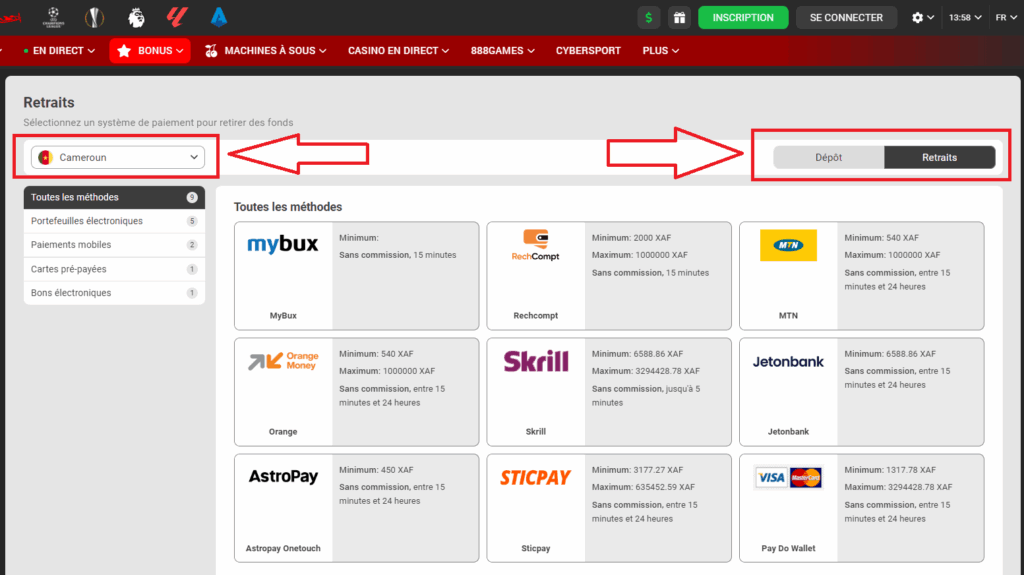Viewport: 1024px width, 575px height.
Task: Open the settings gear menu
Action: click(x=922, y=18)
